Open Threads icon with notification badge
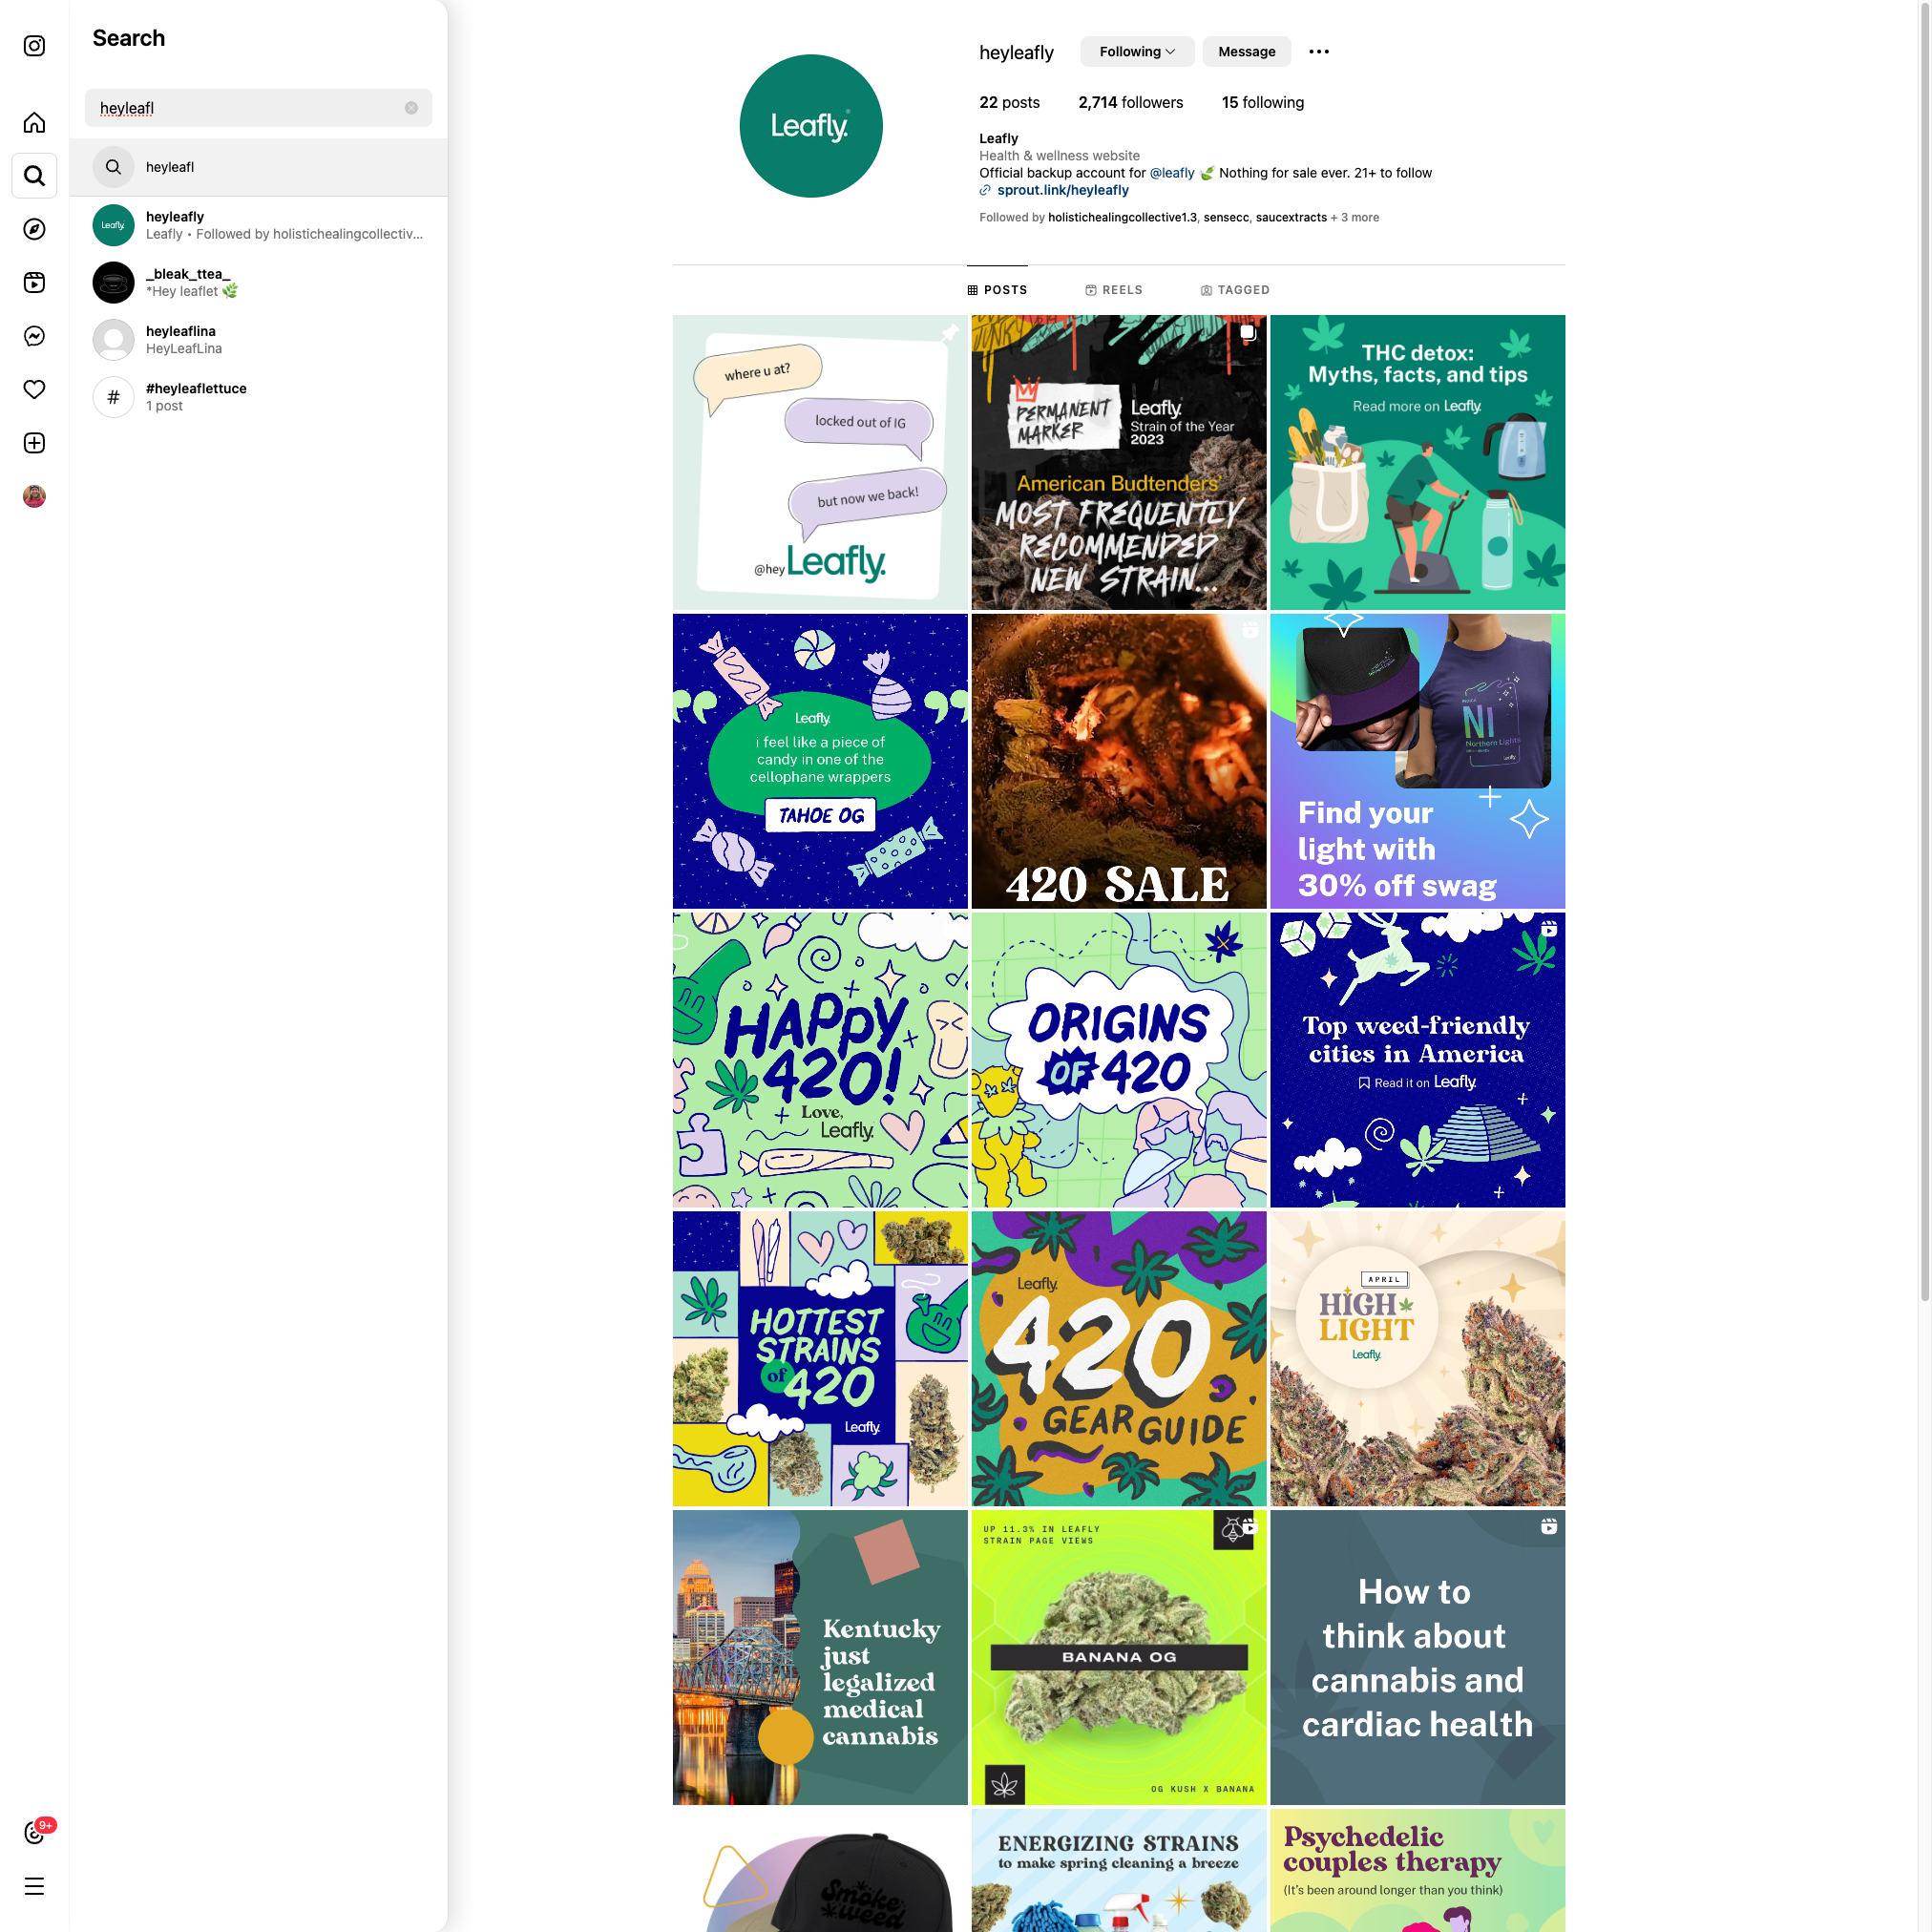Viewport: 1932px width, 1932px height. tap(34, 1832)
